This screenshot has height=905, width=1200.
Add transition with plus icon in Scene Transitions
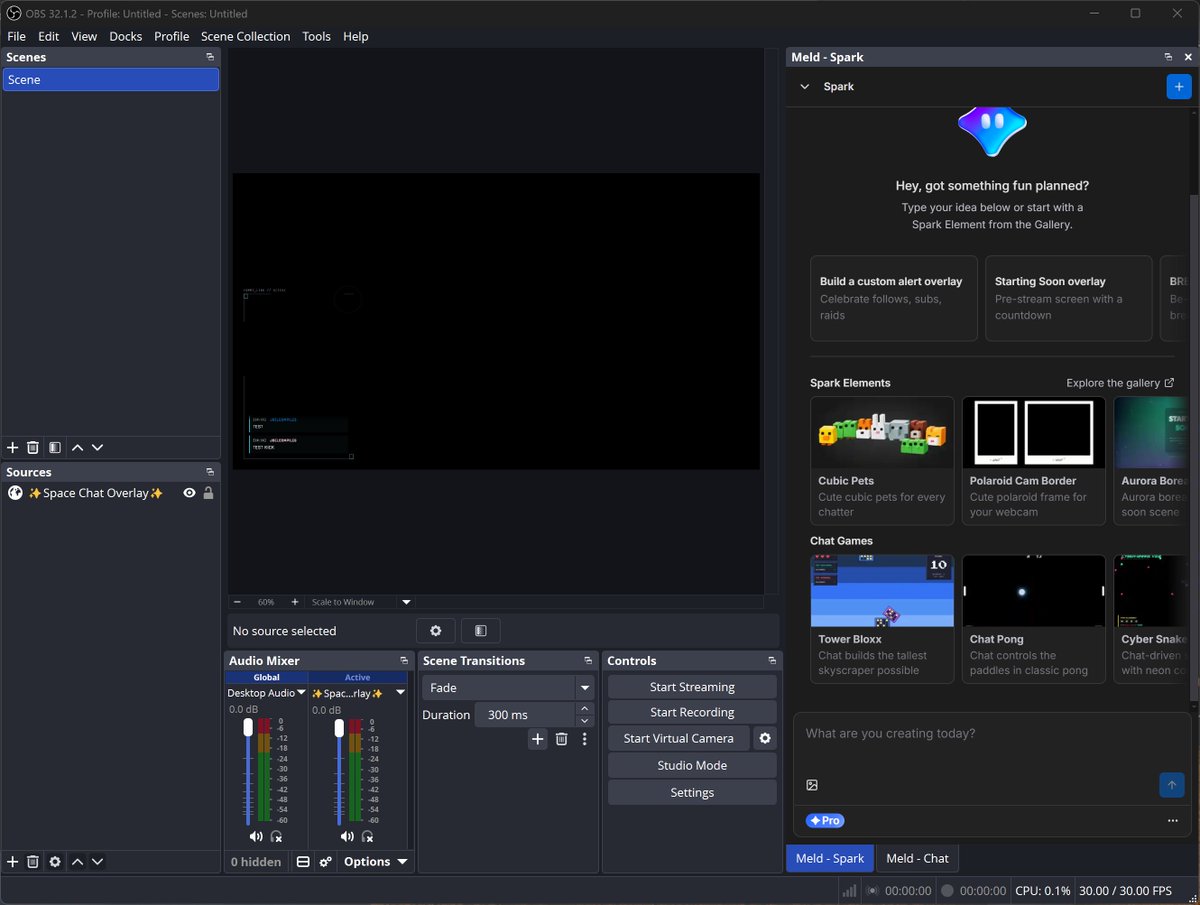point(537,739)
